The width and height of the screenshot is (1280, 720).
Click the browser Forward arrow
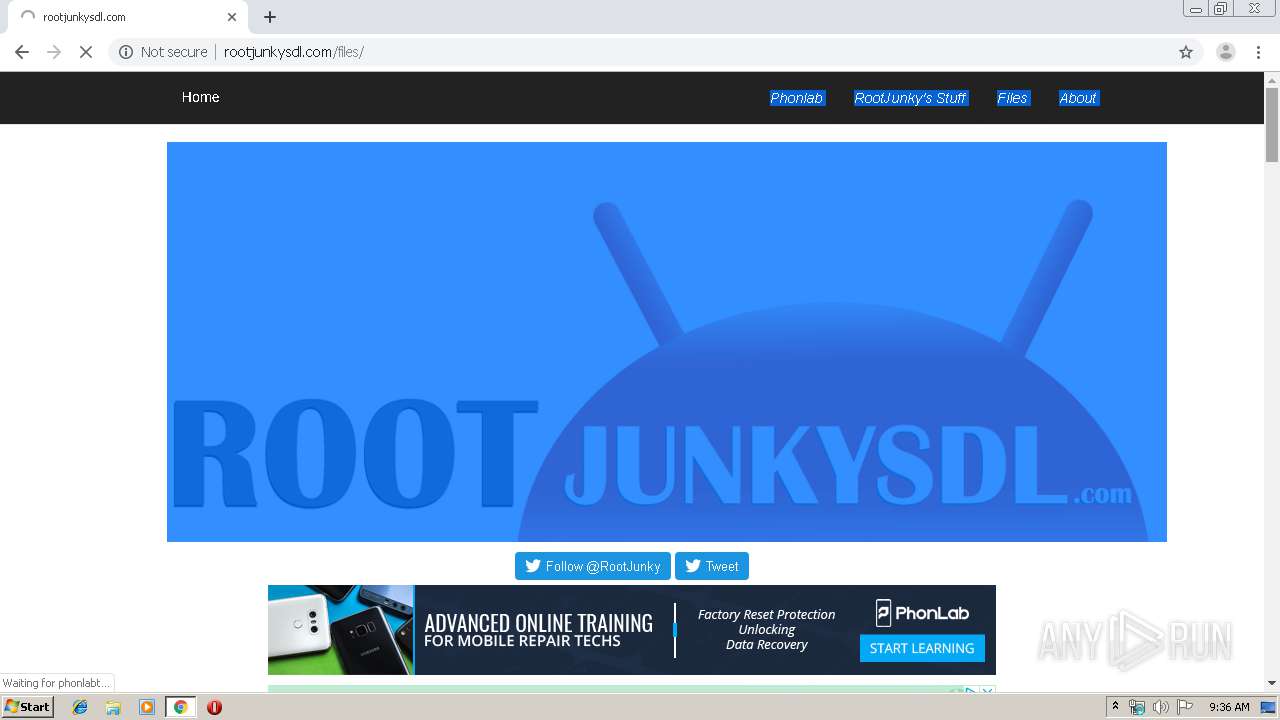[x=54, y=52]
